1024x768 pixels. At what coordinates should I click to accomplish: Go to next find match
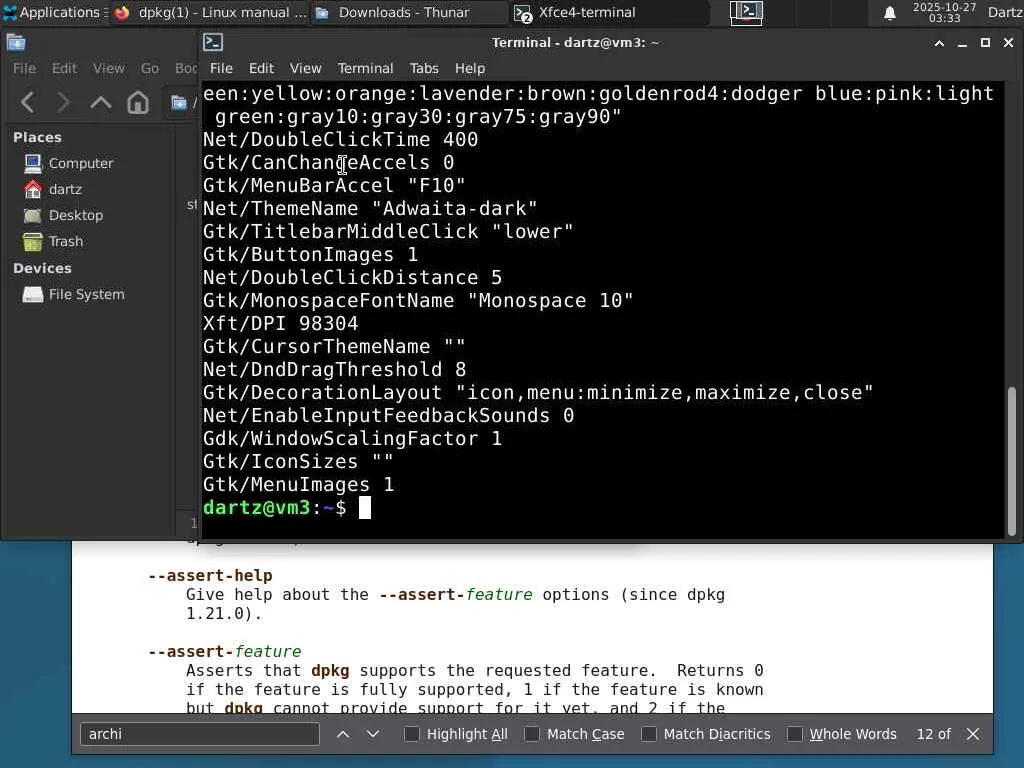(x=373, y=734)
